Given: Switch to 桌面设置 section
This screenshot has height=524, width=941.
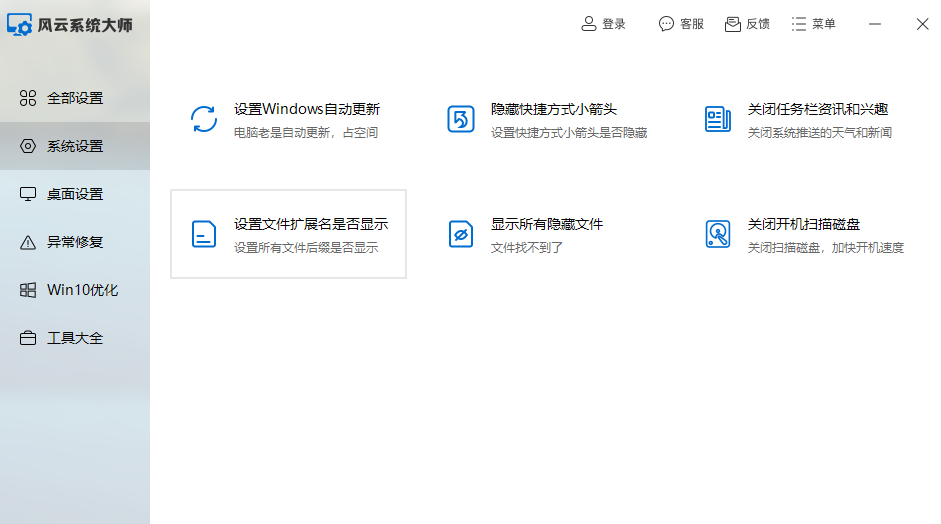Looking at the screenshot, I should 75,194.
